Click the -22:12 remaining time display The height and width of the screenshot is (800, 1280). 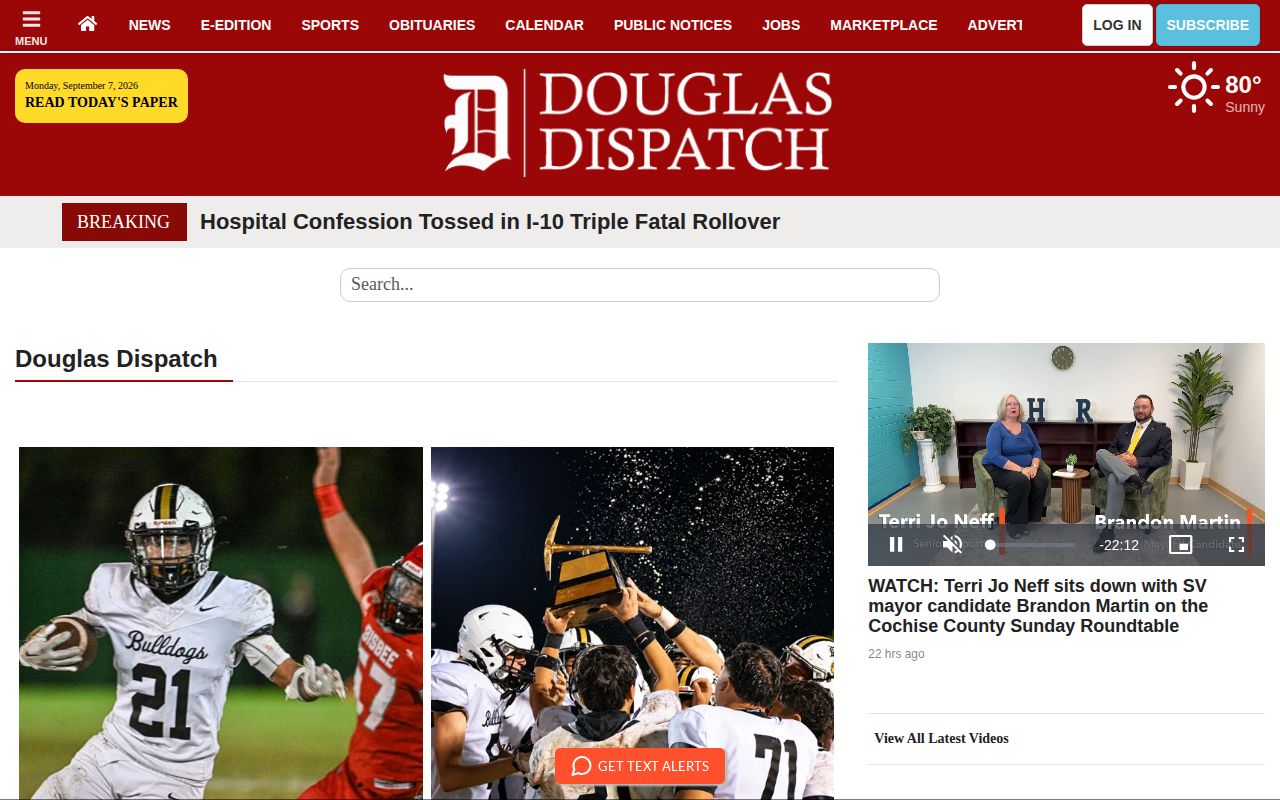1119,545
